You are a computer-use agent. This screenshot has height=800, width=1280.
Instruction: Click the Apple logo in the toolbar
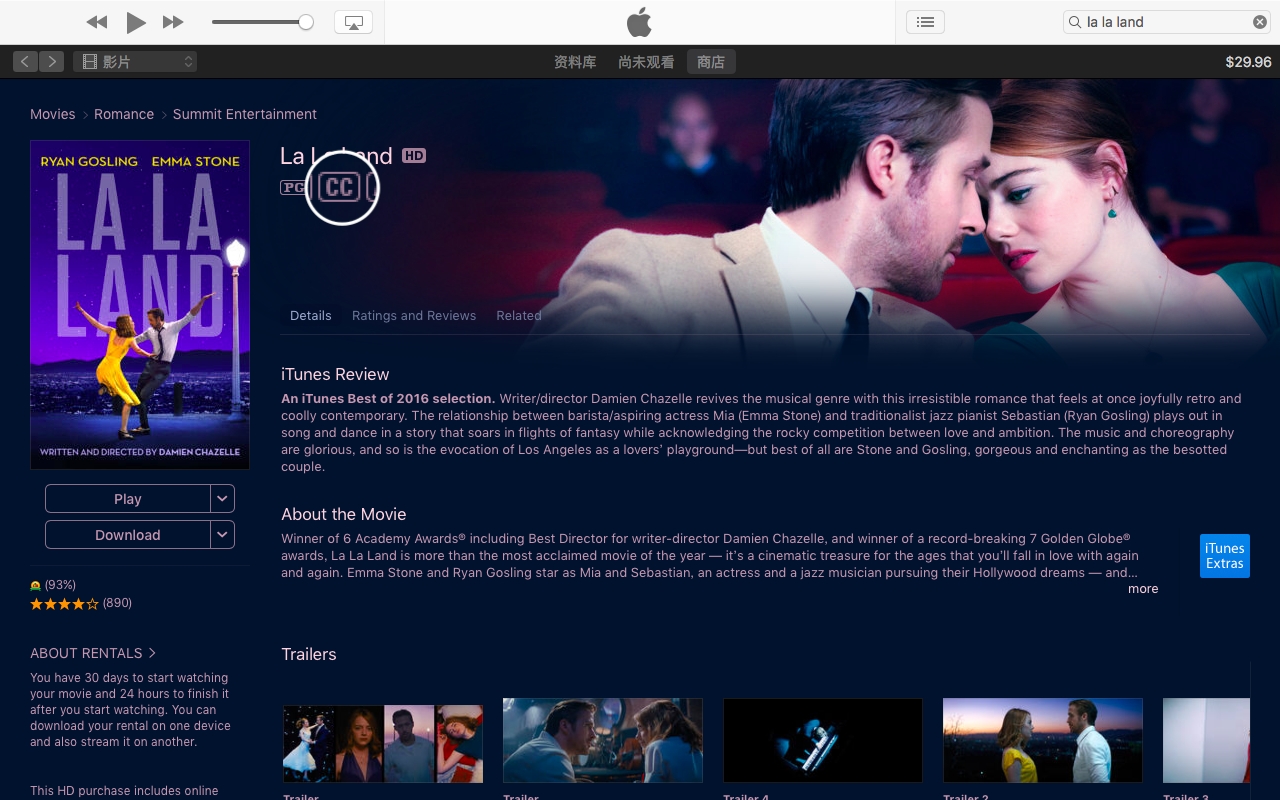[639, 21]
